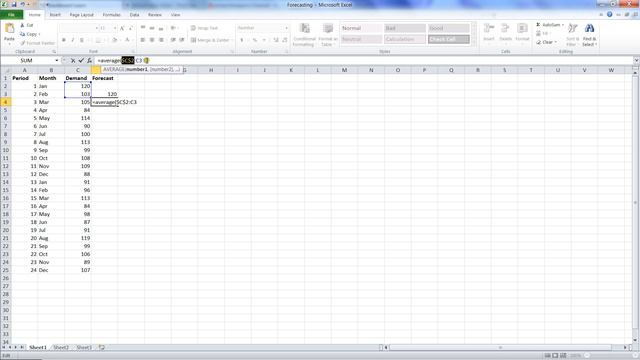The image size is (640, 360).
Task: Open Conditional Formatting options
Action: [x=304, y=35]
